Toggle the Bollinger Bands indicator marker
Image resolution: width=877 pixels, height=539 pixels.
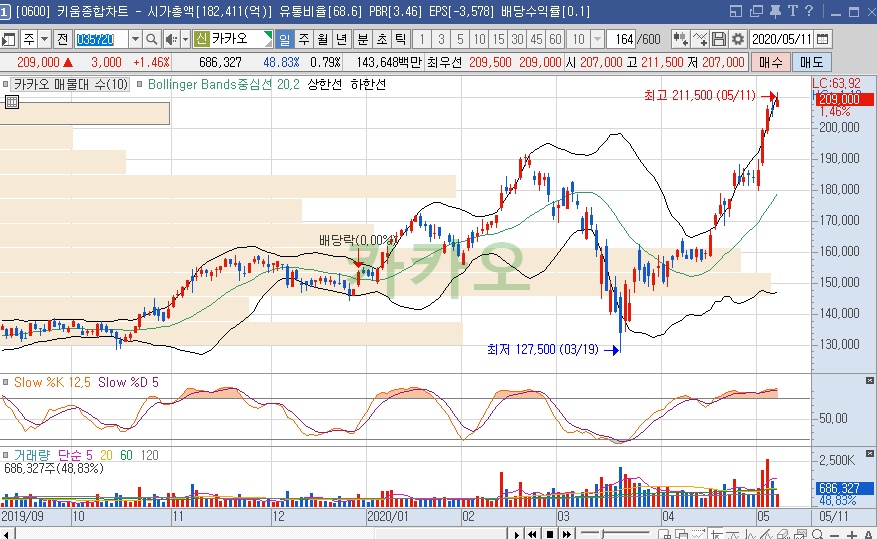(x=140, y=84)
